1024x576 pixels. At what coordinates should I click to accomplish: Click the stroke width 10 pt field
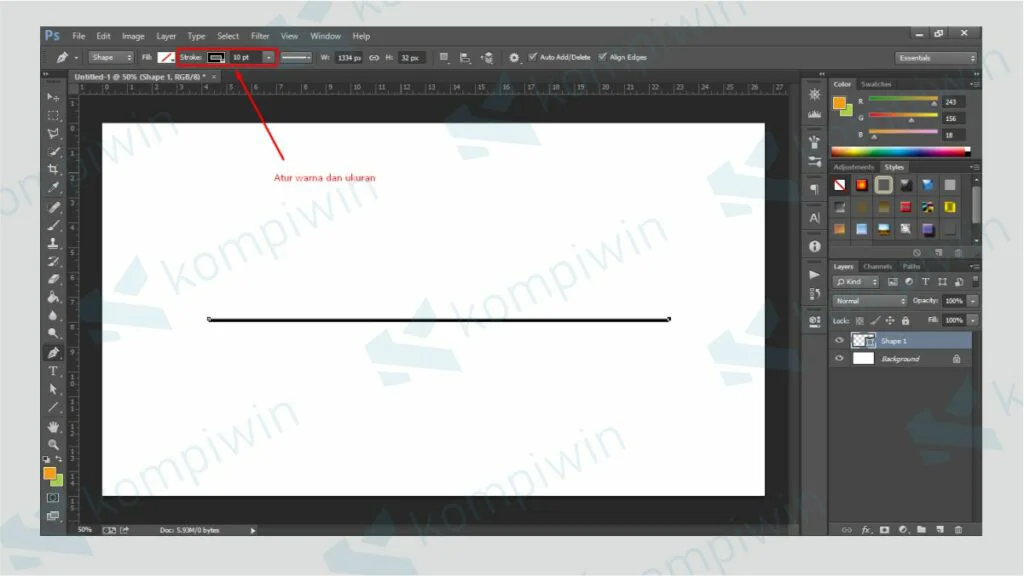click(x=244, y=58)
